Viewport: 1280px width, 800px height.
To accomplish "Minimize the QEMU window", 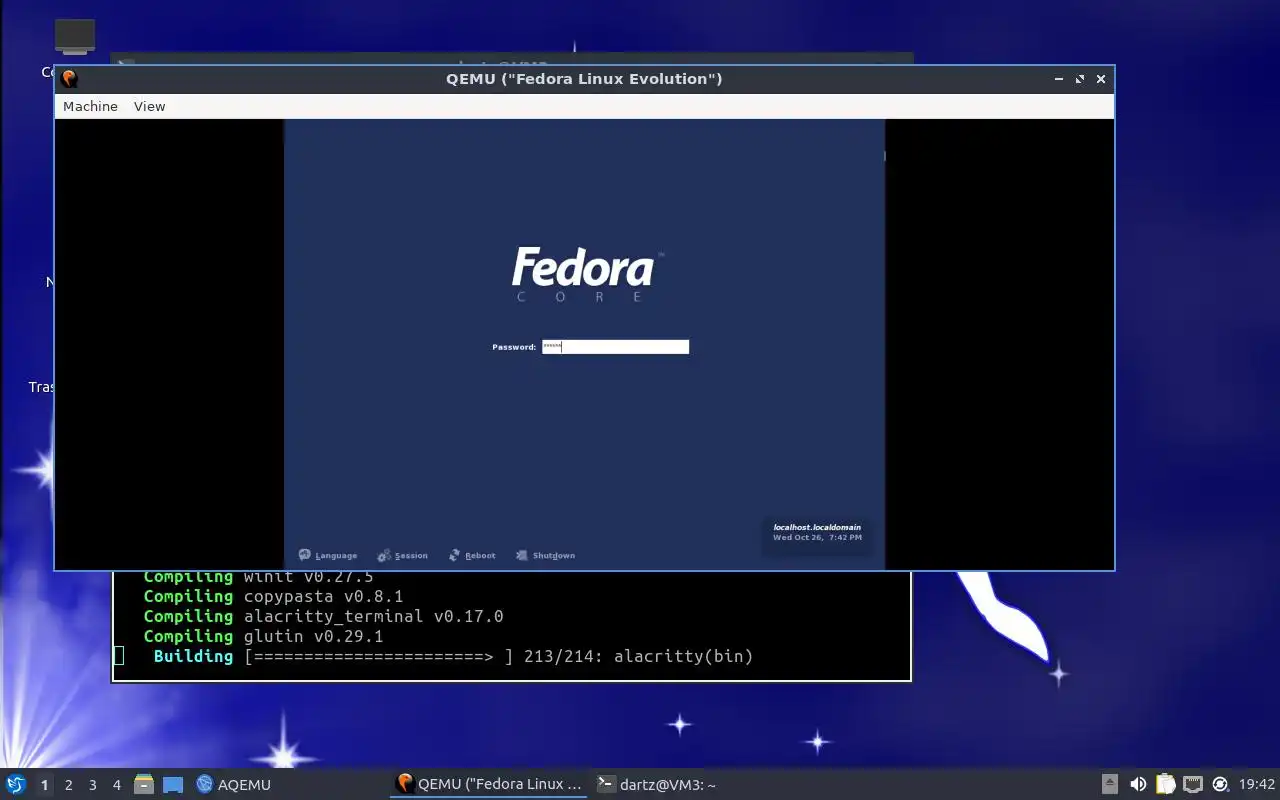I will pos(1059,79).
